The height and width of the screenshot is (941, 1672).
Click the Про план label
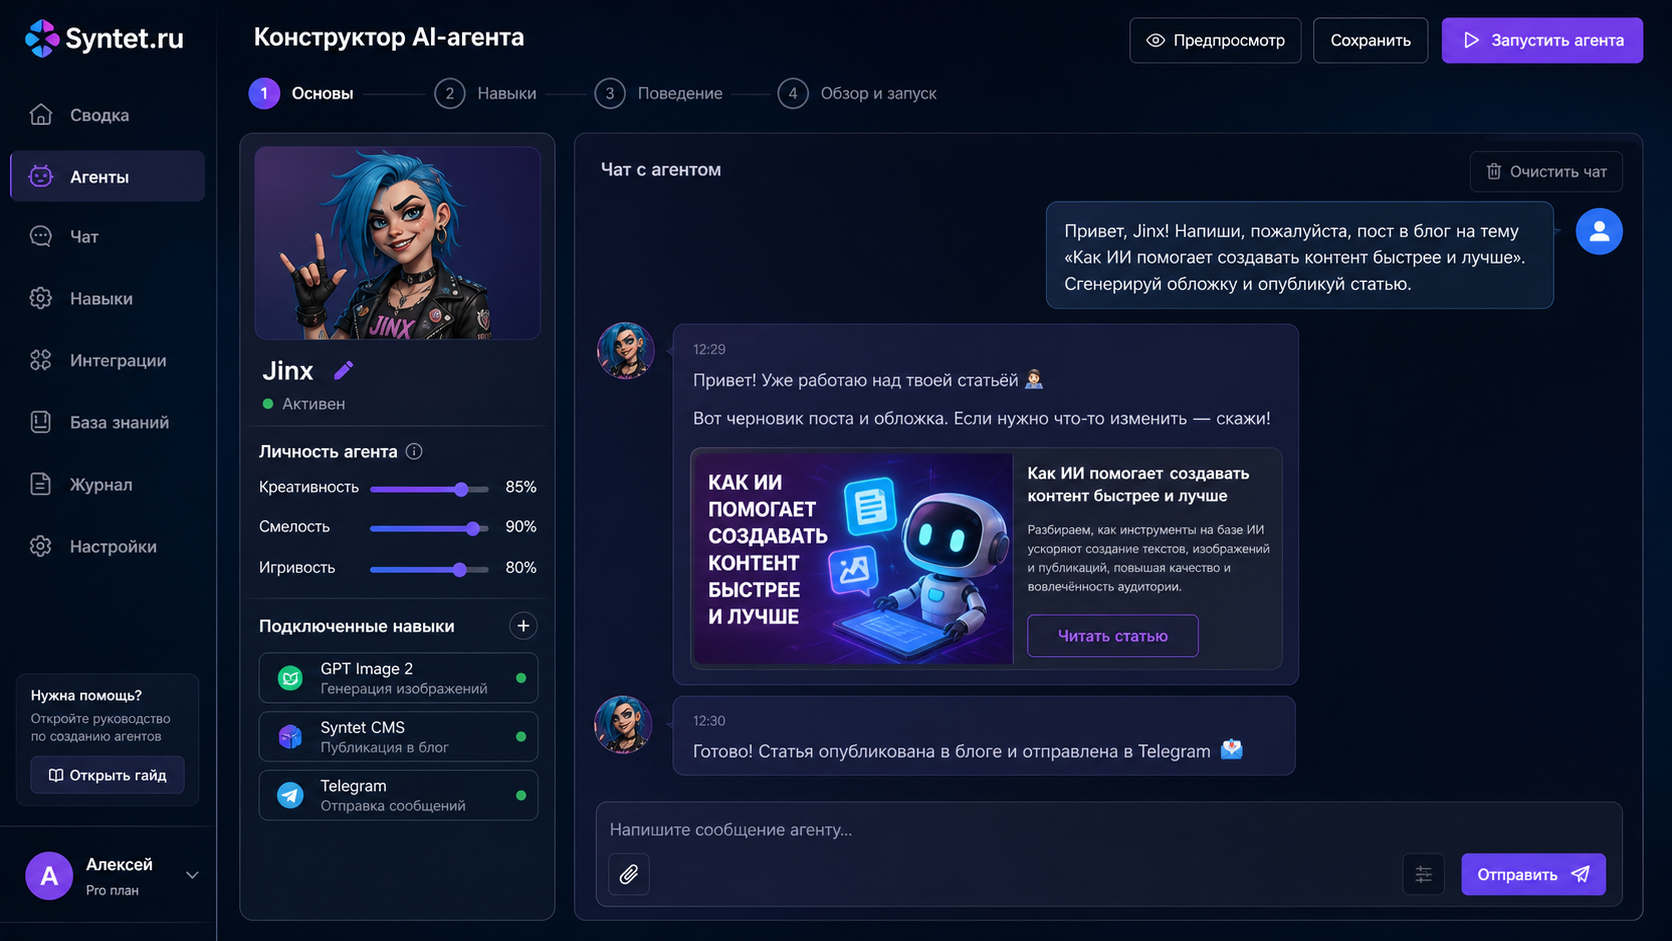pyautogui.click(x=112, y=891)
